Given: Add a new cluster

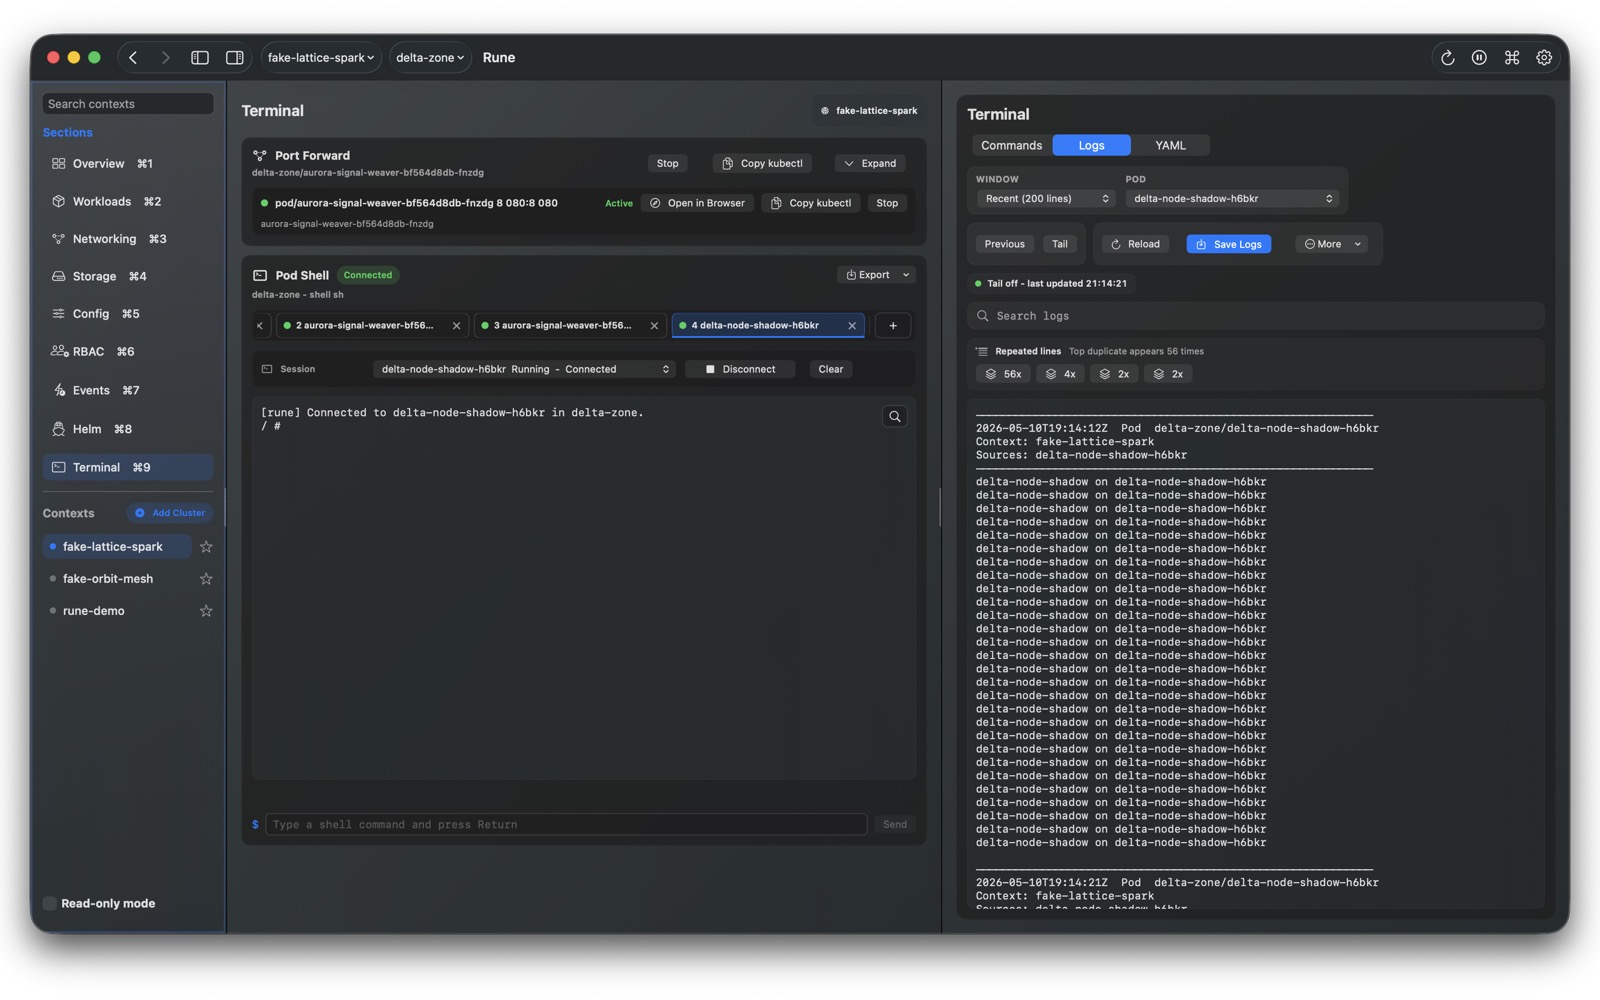Looking at the screenshot, I should point(170,513).
